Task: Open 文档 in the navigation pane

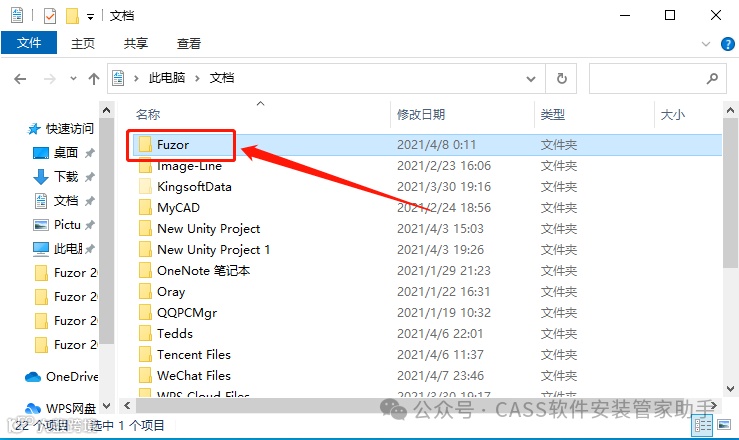Action: [x=66, y=201]
